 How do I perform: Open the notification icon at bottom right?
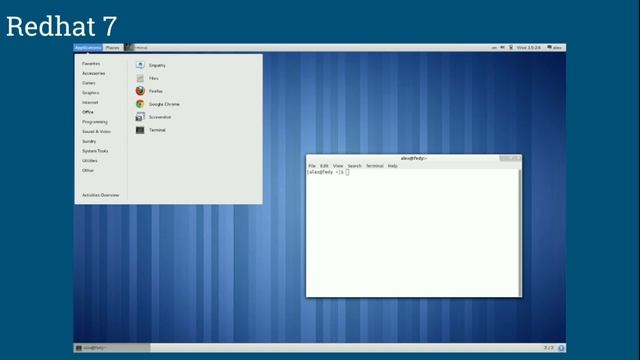561,348
